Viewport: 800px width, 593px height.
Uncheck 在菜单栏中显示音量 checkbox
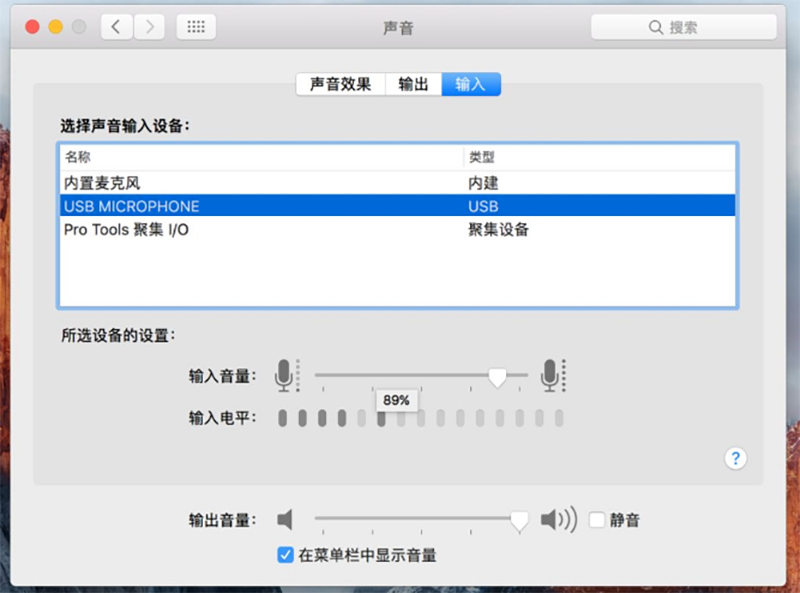pos(285,555)
